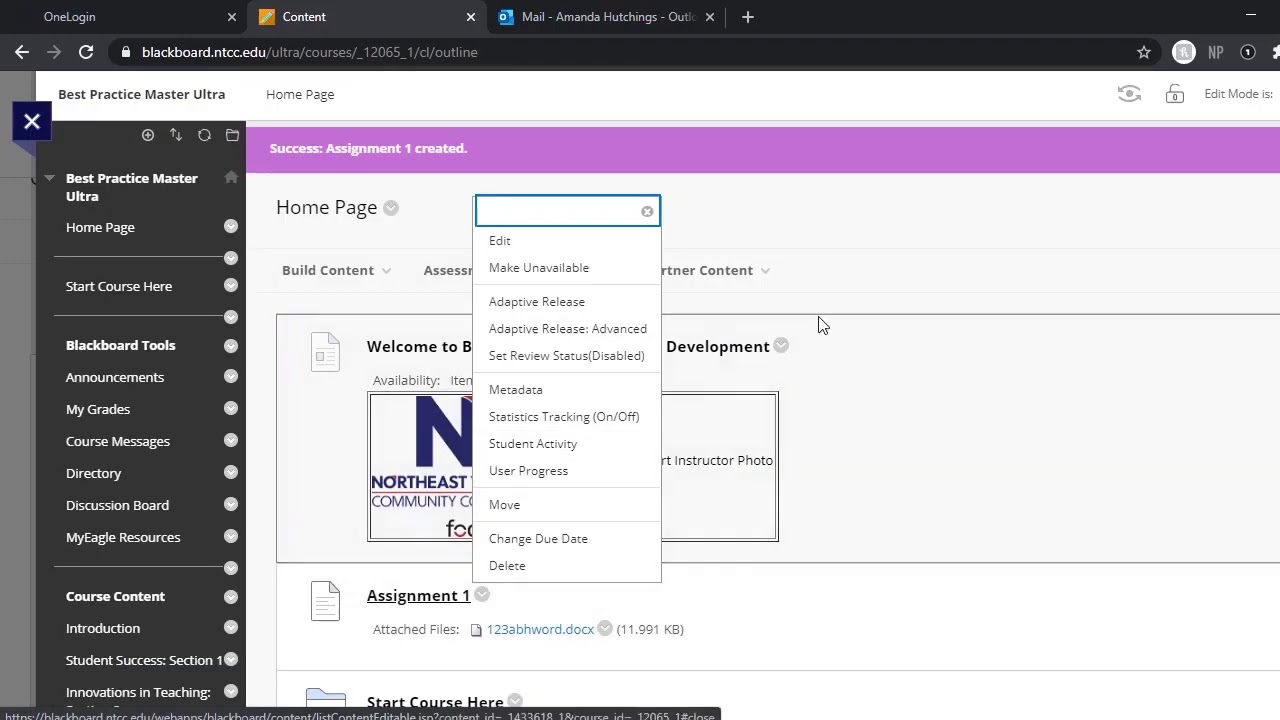Open options chevron for Announcements
Image resolution: width=1280 pixels, height=720 pixels.
point(231,377)
